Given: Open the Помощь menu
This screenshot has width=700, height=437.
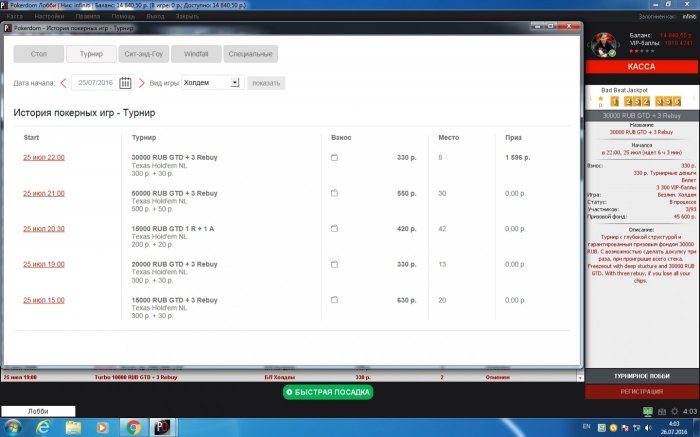Looking at the screenshot, I should pos(123,16).
